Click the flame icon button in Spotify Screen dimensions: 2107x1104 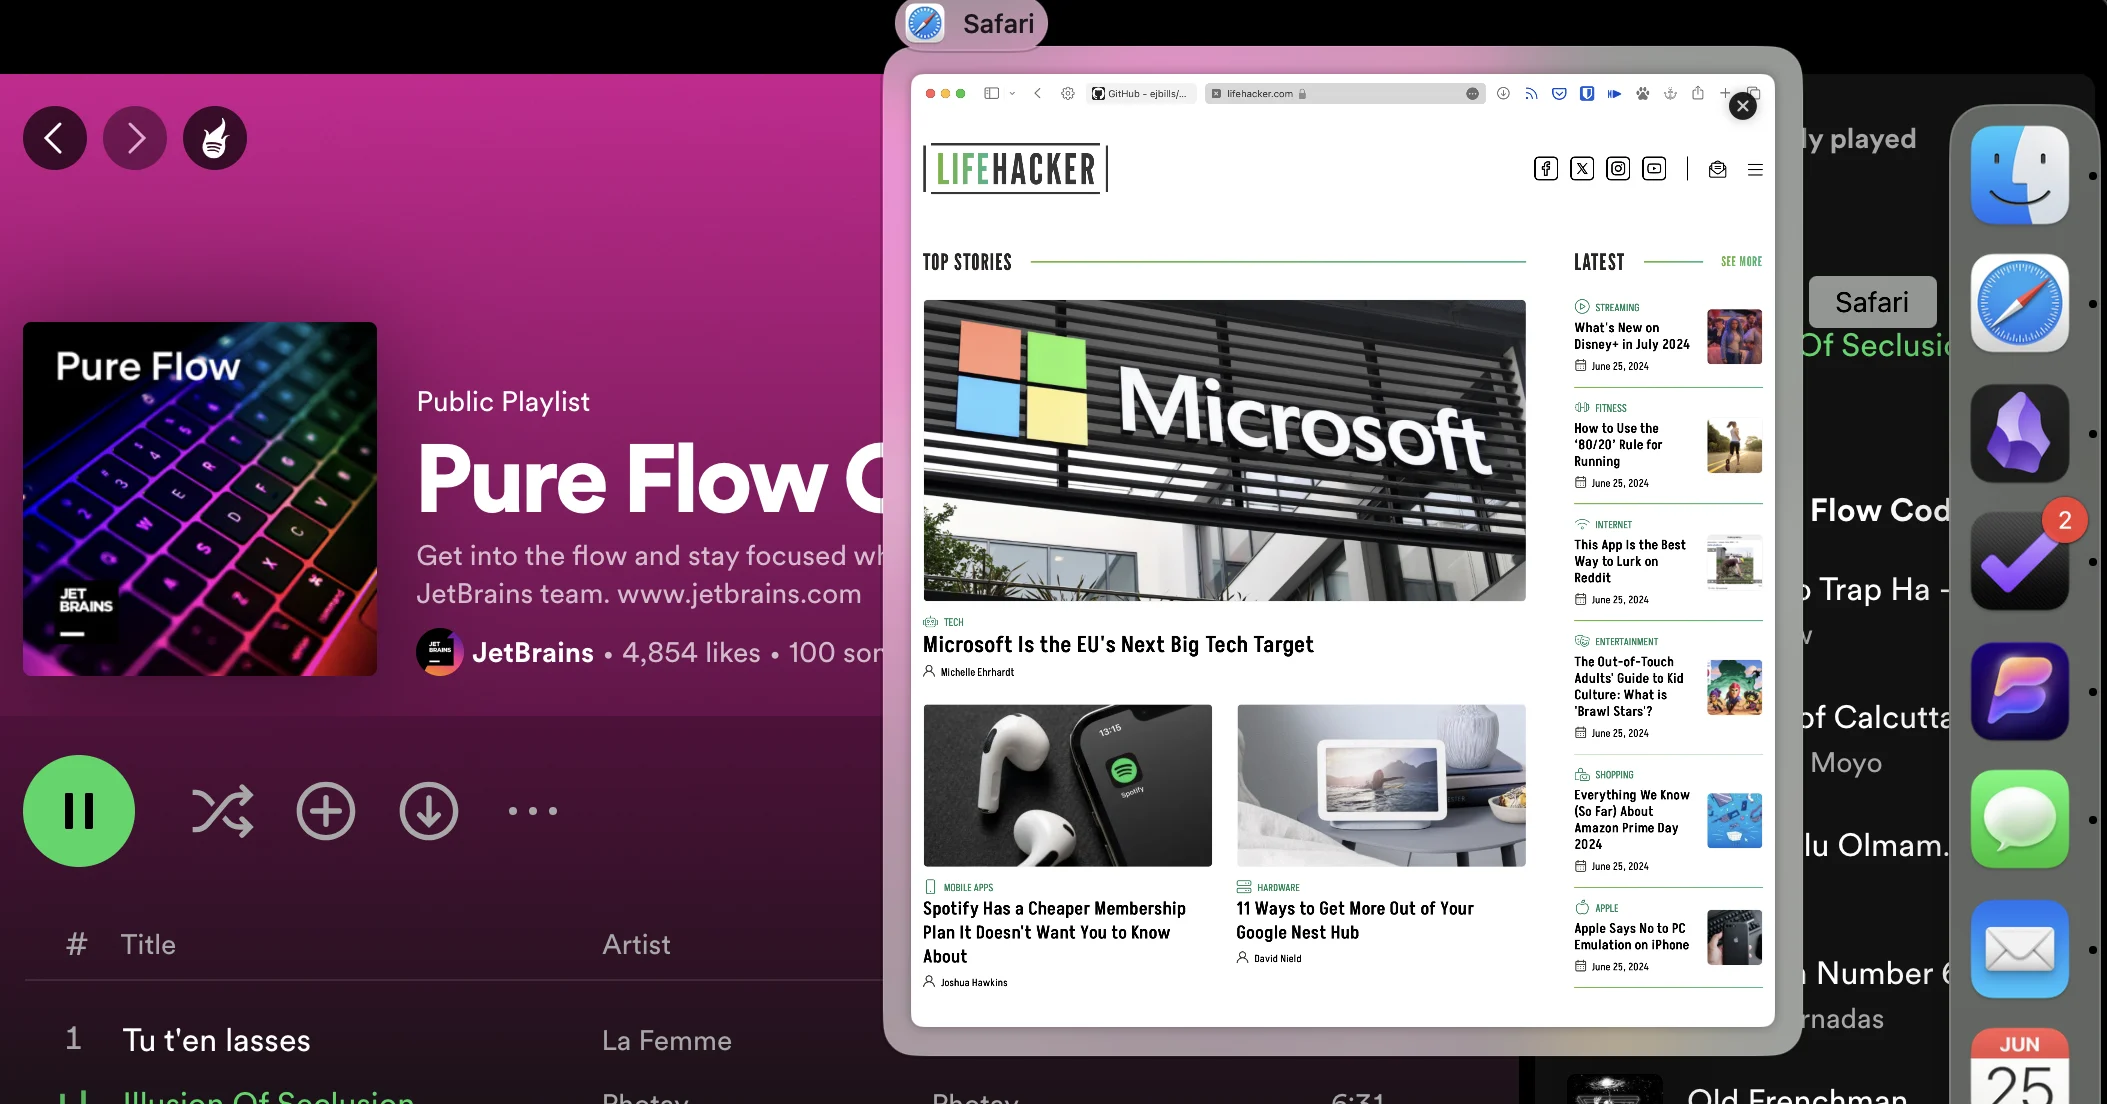pyautogui.click(x=215, y=138)
